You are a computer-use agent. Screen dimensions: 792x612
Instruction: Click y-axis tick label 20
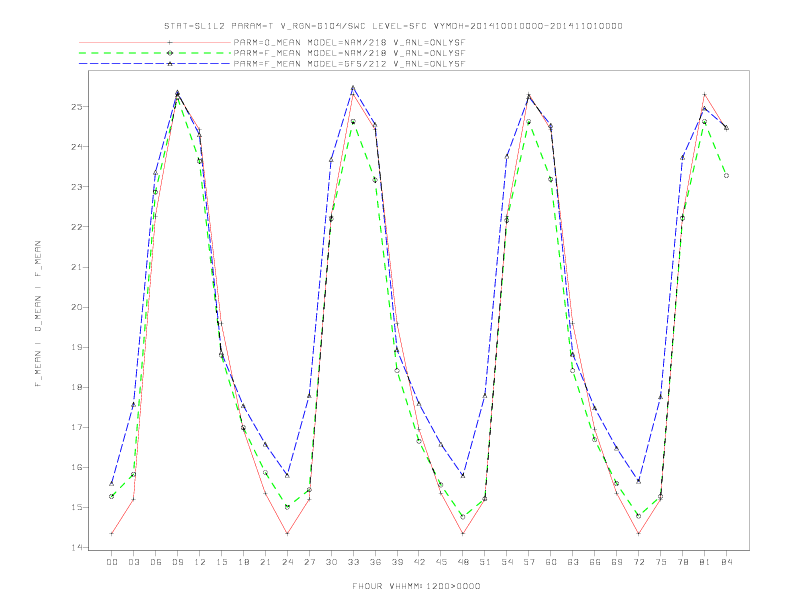point(76,307)
